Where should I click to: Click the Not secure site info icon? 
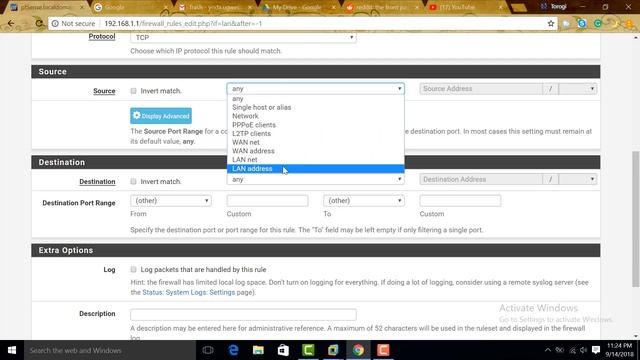click(55, 24)
